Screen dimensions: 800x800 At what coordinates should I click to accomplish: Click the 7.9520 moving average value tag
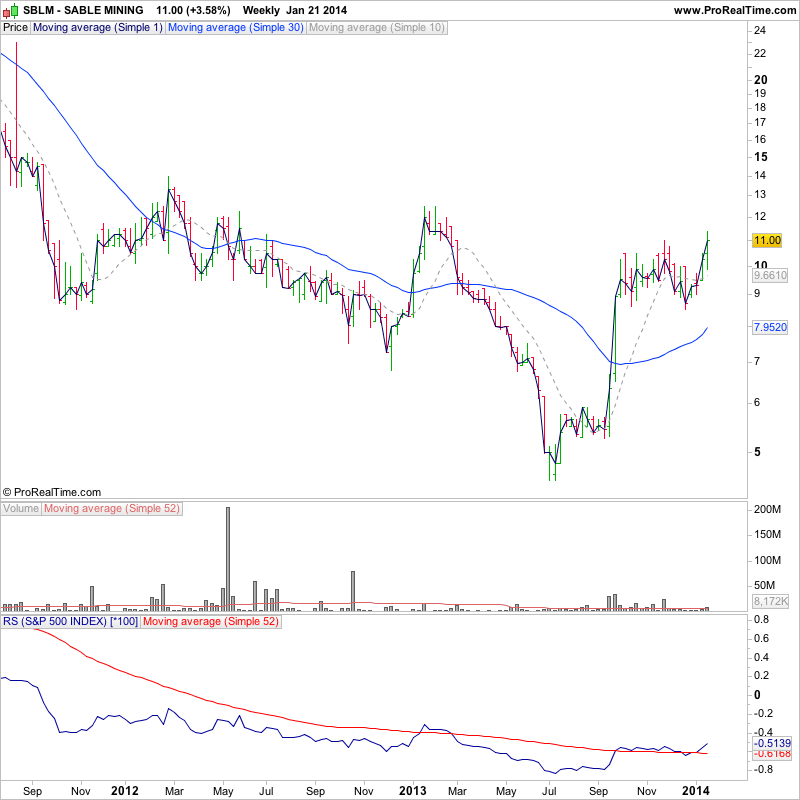(770, 327)
